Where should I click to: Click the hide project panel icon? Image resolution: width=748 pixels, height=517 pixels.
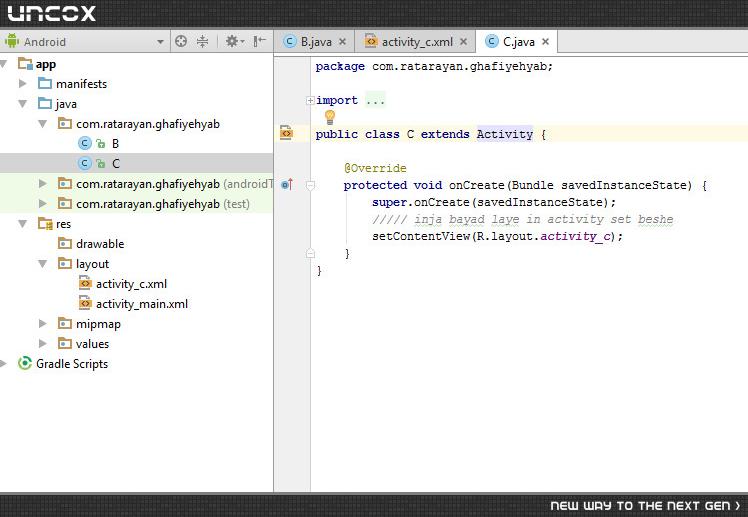(260, 41)
